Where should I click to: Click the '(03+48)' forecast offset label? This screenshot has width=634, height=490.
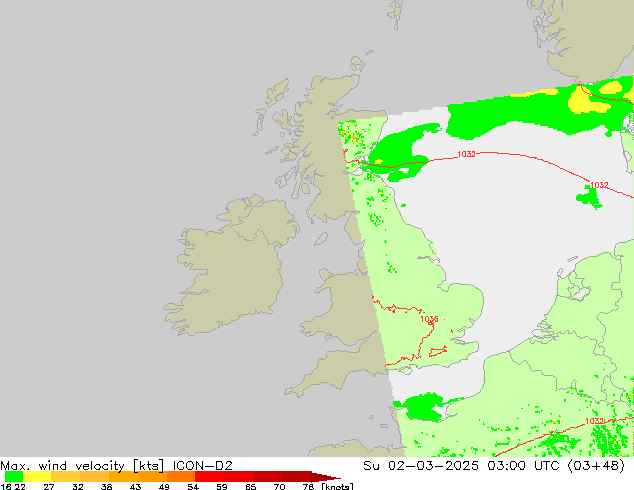[596, 466]
